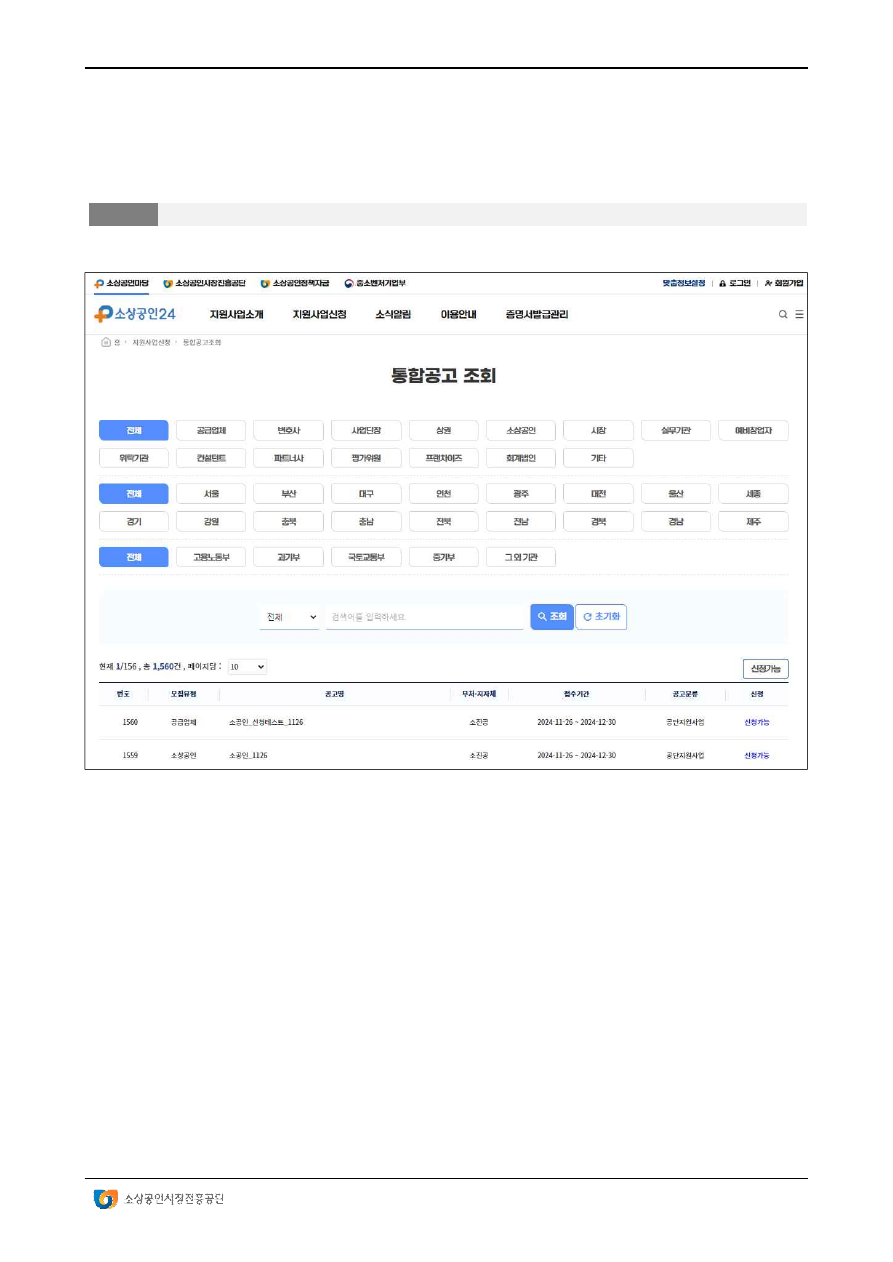Click the home icon in breadcrumb
This screenshot has height=1262, width=893.
coord(105,342)
